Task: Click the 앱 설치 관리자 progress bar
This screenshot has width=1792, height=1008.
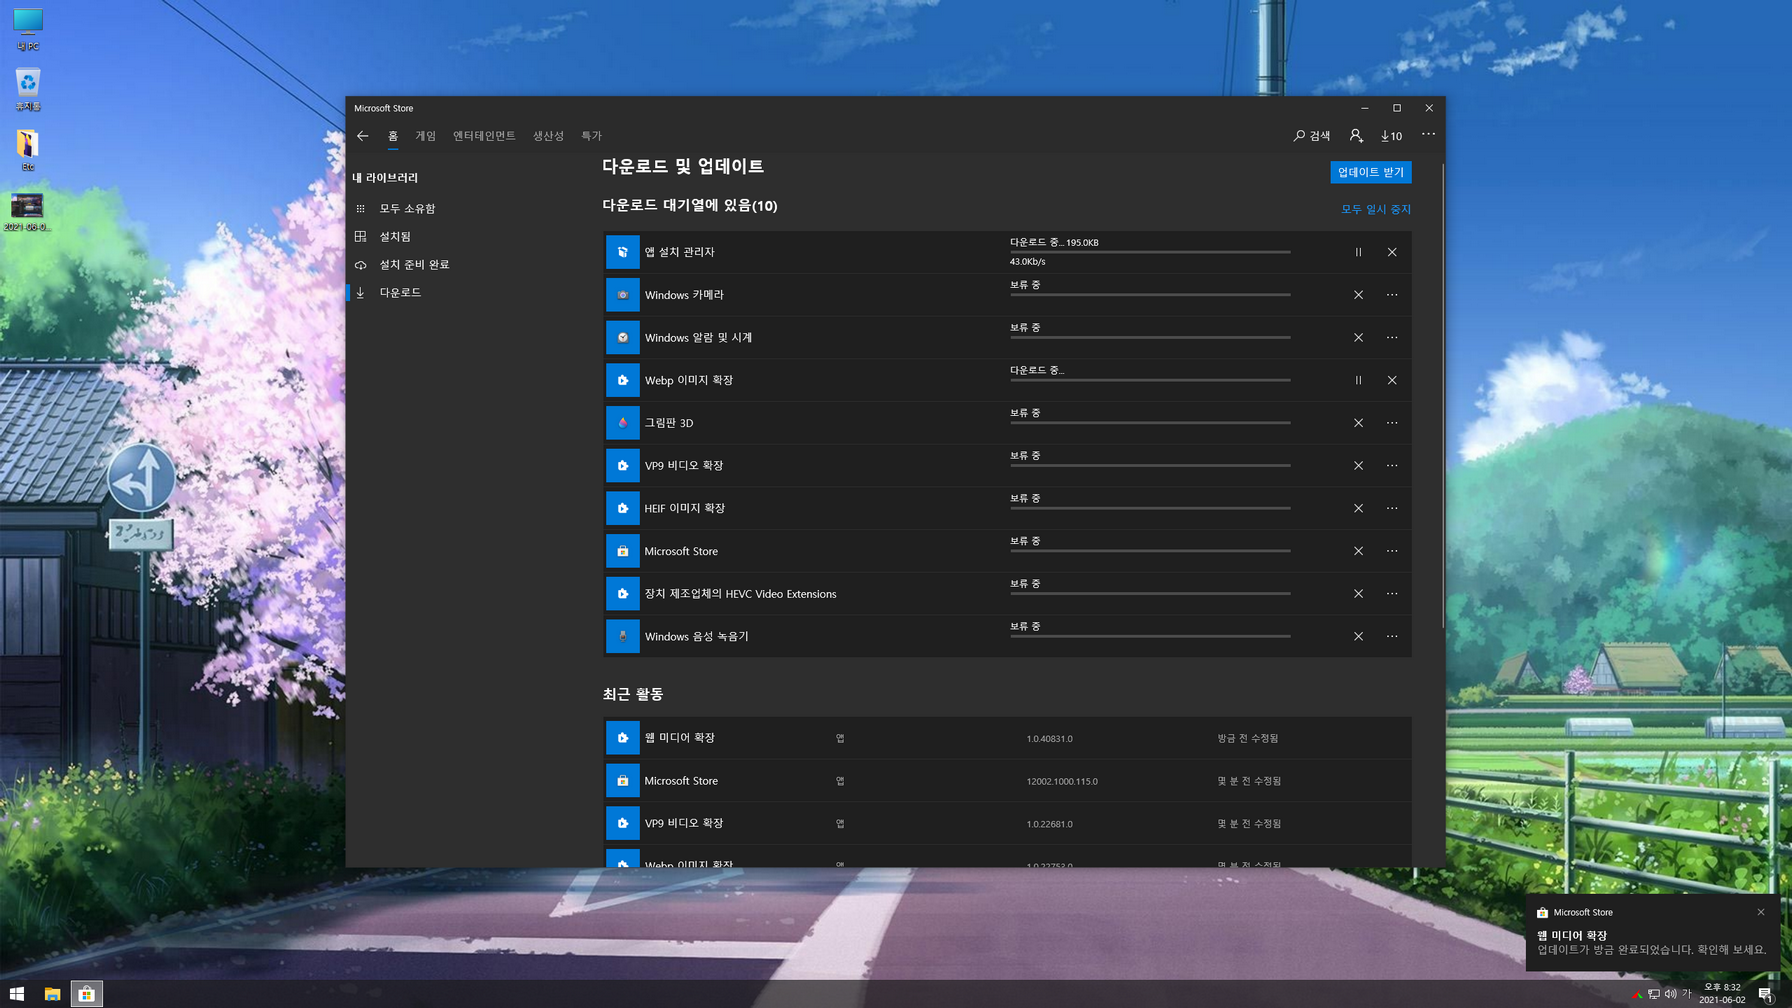Action: point(1150,252)
